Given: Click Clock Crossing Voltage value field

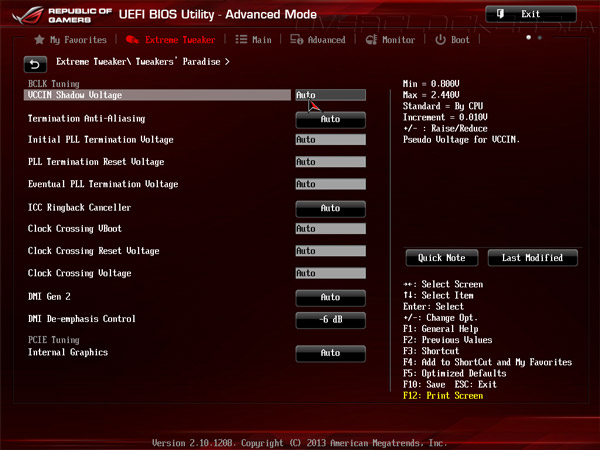Looking at the screenshot, I should [x=331, y=273].
